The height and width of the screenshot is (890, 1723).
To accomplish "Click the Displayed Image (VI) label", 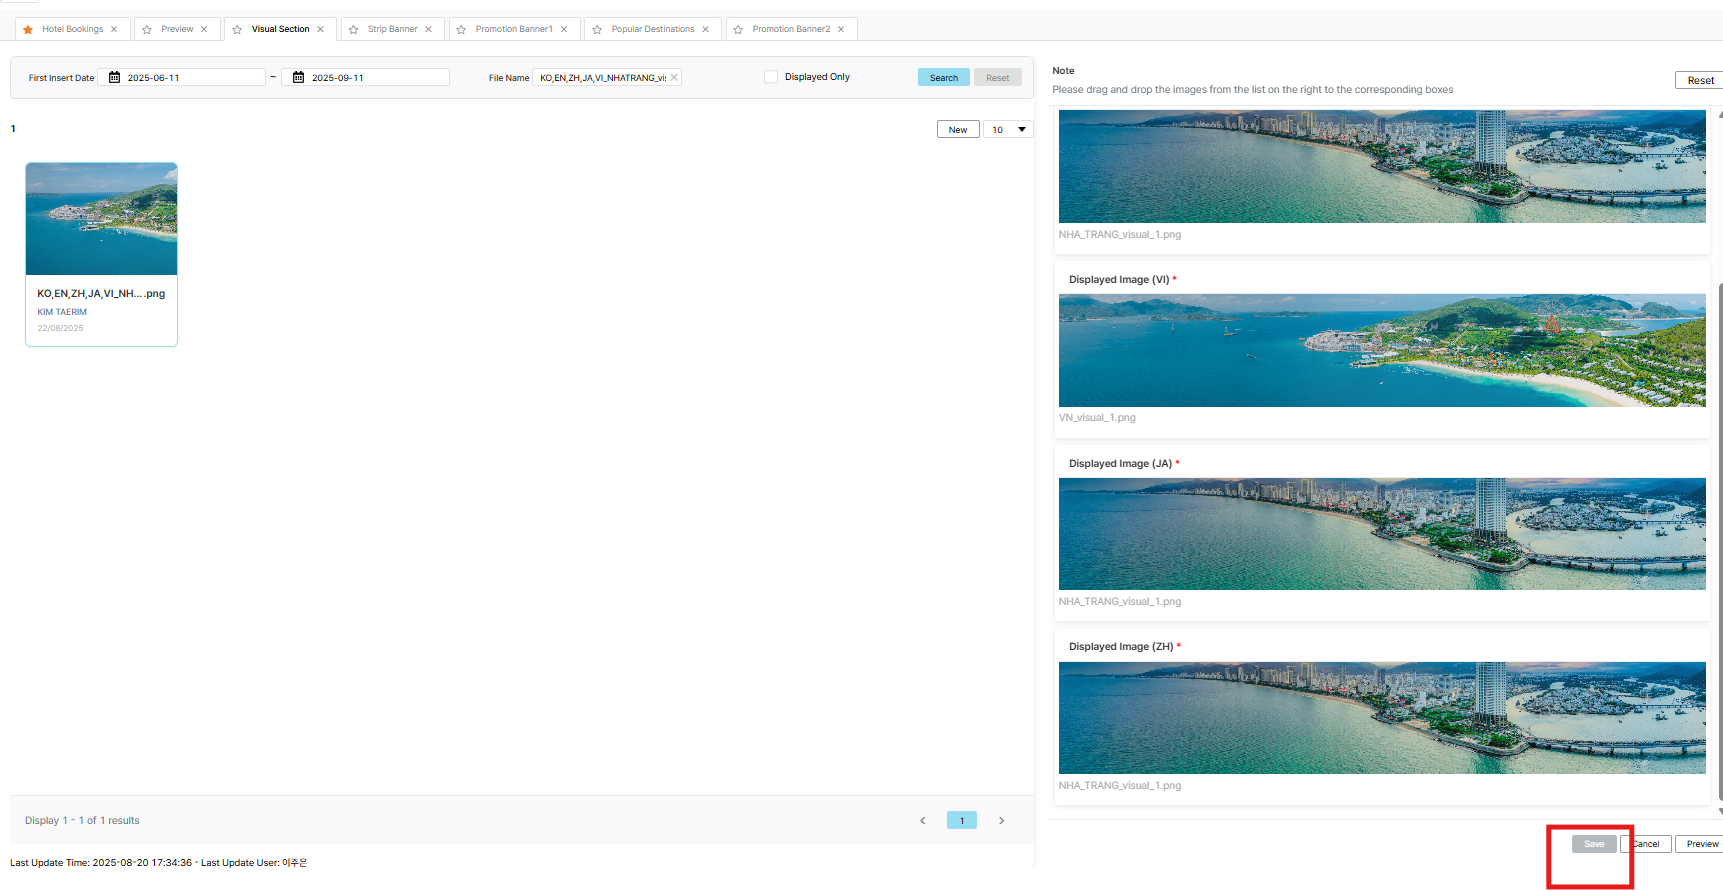I will point(1119,280).
